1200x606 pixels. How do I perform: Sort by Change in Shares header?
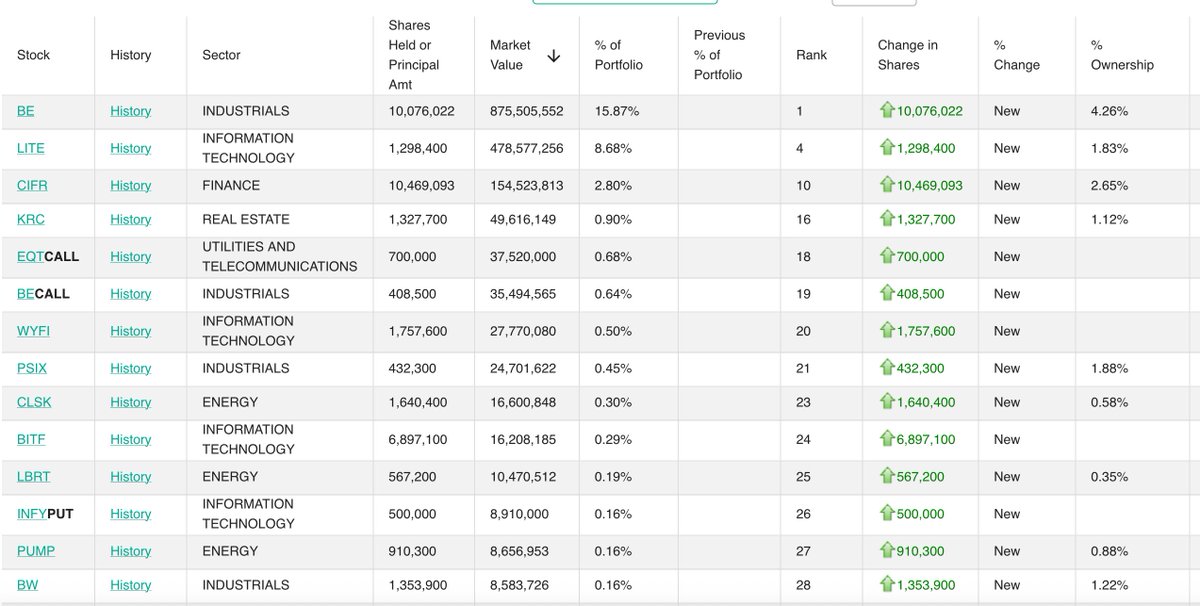pos(907,55)
